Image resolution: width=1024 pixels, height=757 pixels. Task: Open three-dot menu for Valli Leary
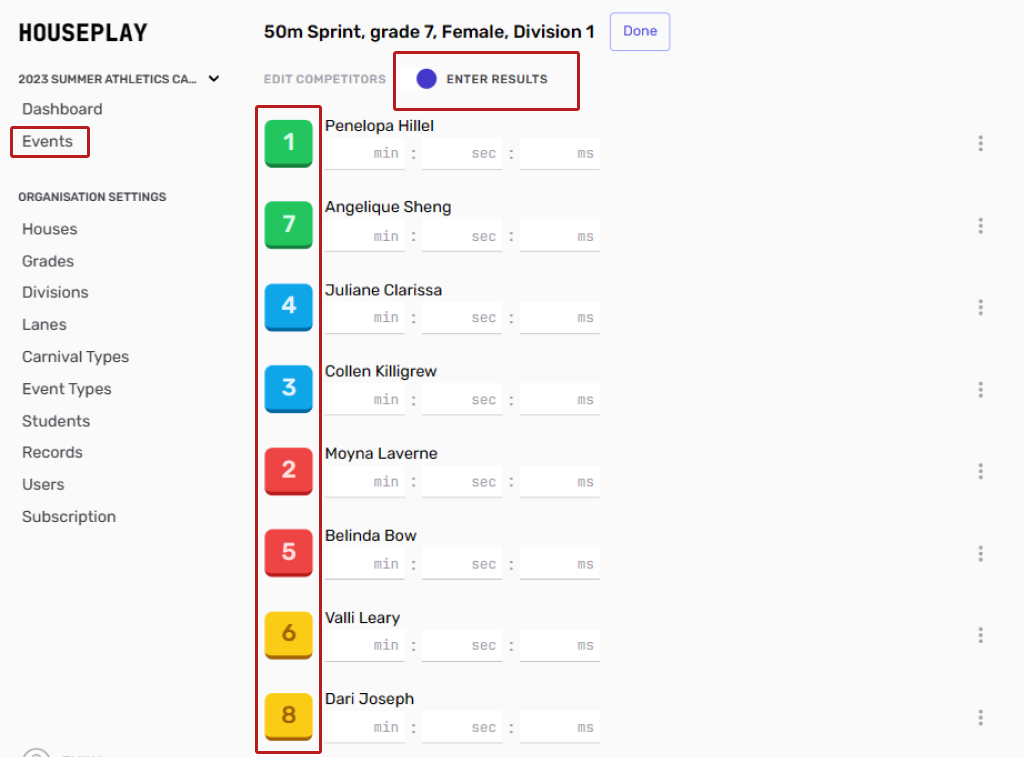980,635
